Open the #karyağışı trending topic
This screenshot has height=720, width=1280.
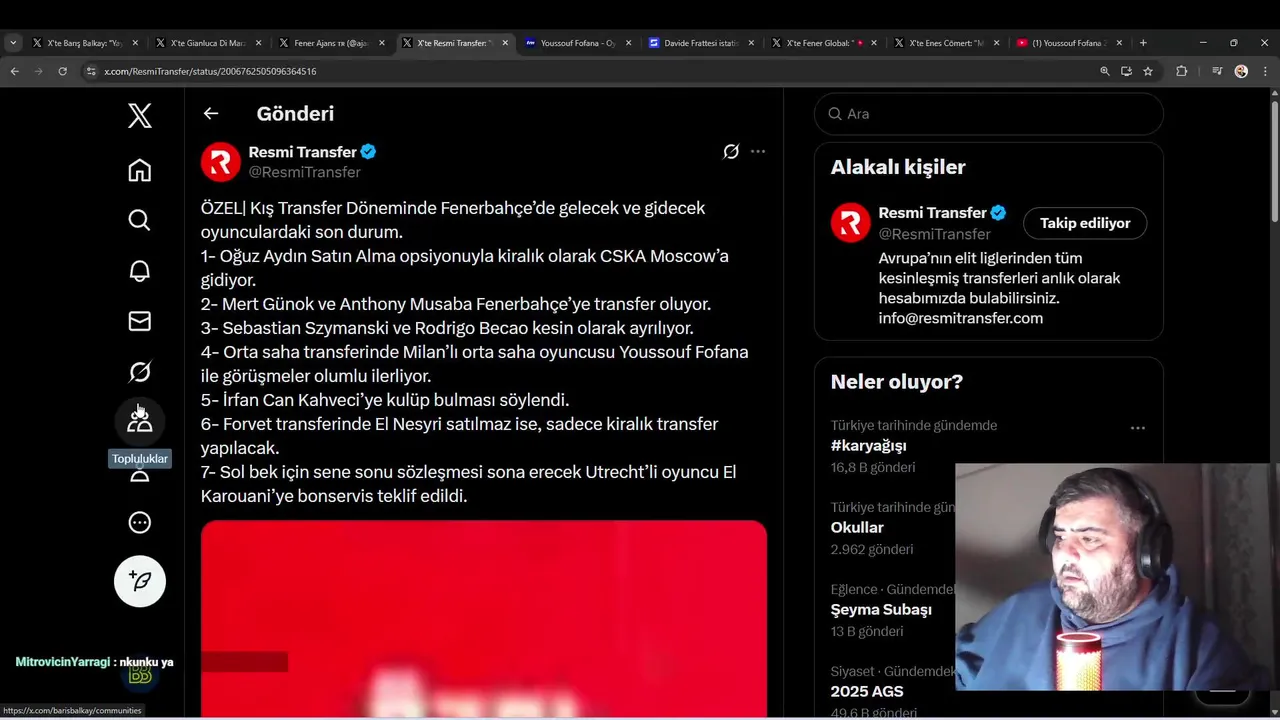pos(869,446)
